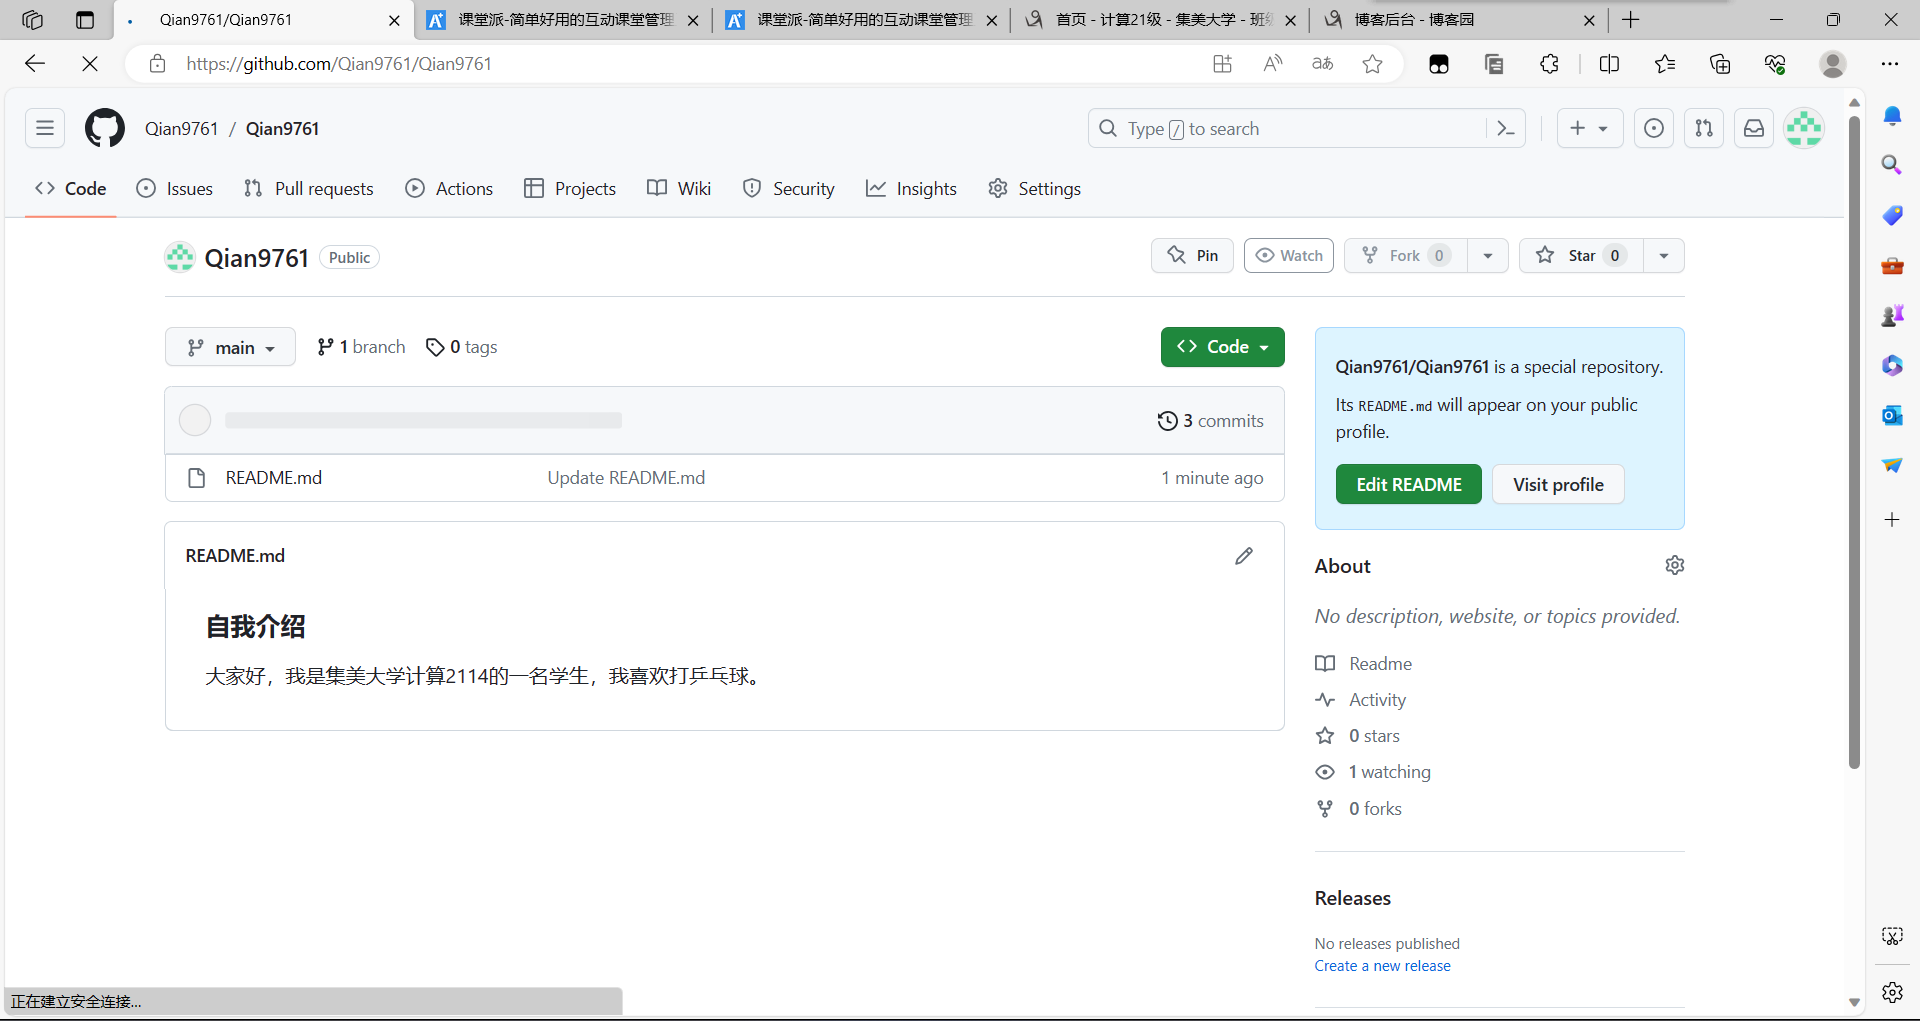This screenshot has width=1920, height=1021.
Task: Click the Visit profile button
Action: [x=1558, y=485]
